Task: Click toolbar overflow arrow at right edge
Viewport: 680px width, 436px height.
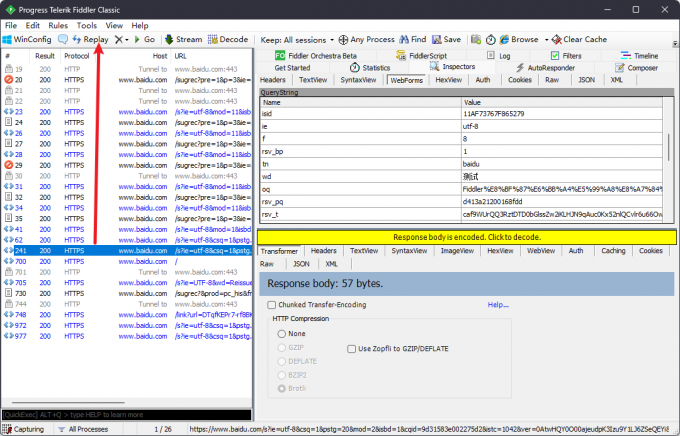Action: click(x=675, y=43)
